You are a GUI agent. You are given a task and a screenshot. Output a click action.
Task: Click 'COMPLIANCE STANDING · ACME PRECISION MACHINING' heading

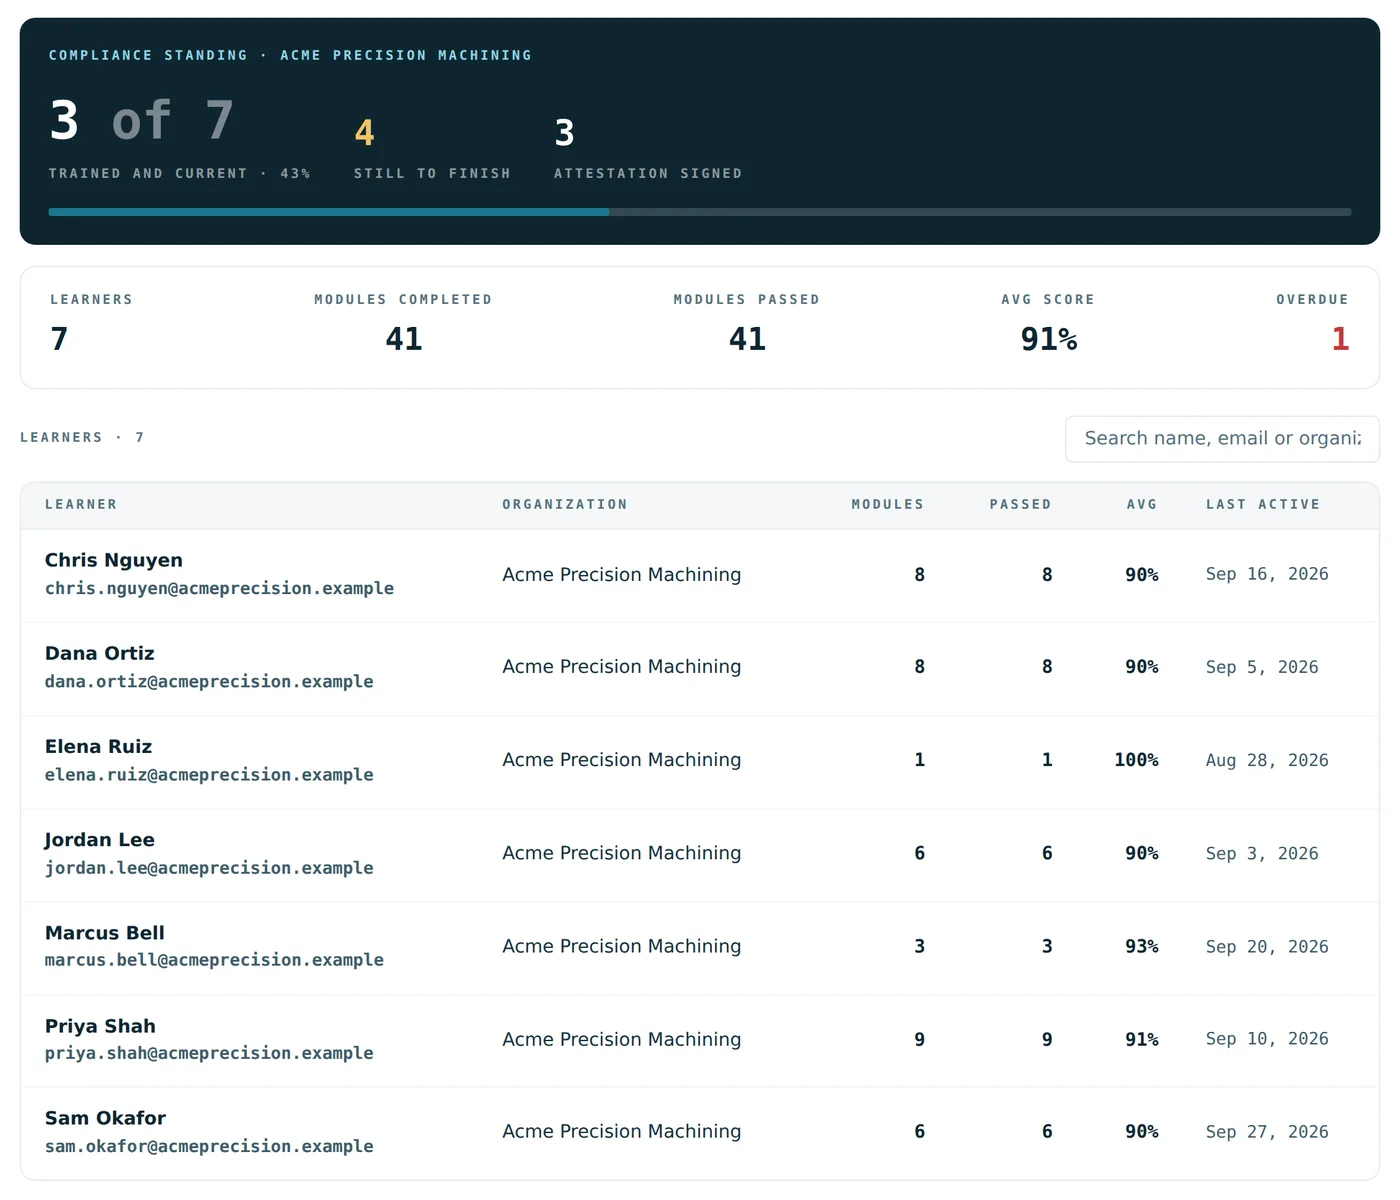(290, 56)
